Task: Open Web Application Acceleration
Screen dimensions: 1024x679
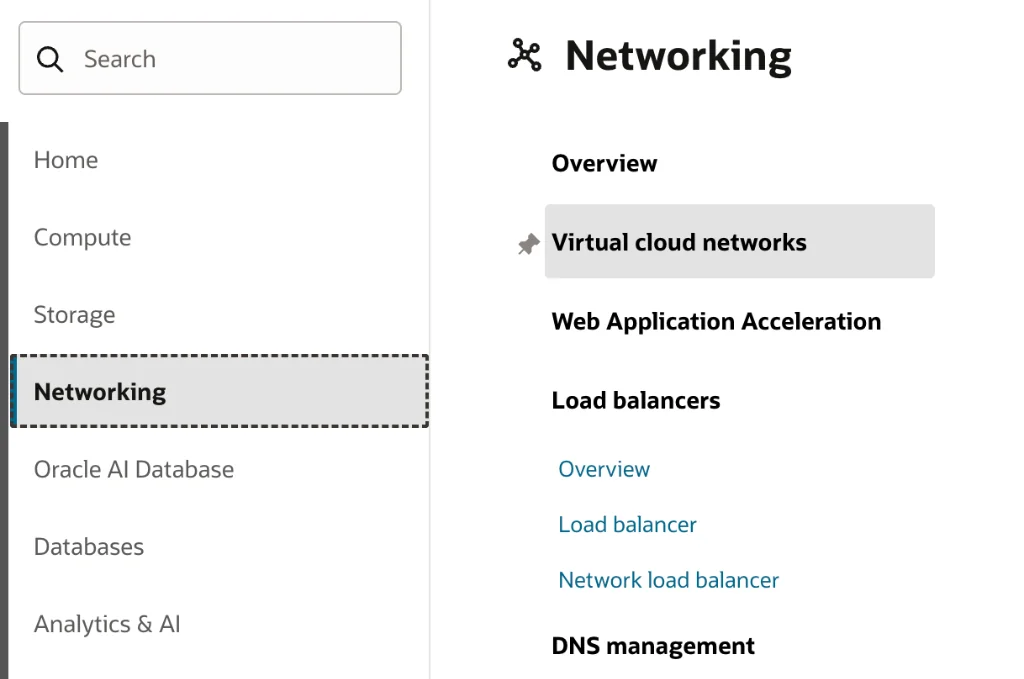Action: [x=716, y=321]
